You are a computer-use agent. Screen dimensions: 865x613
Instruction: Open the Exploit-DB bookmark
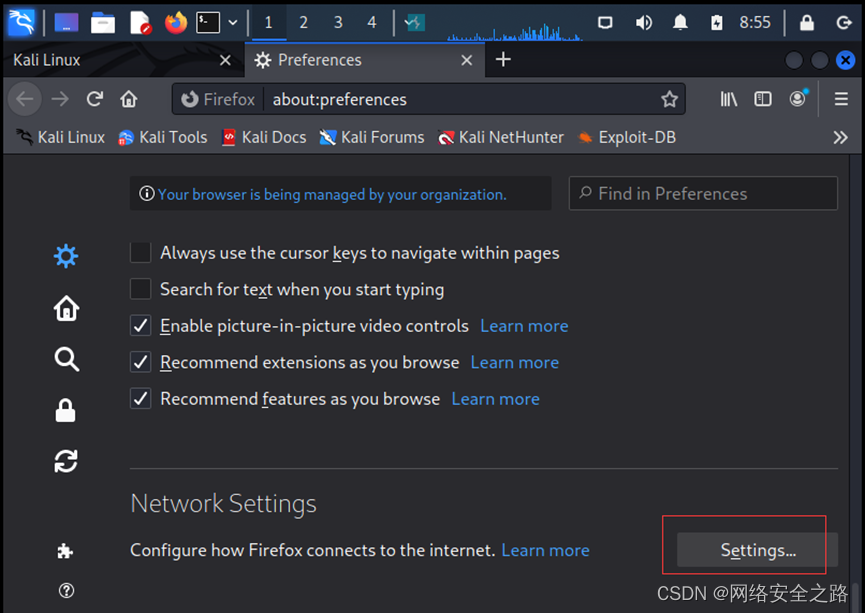point(626,137)
